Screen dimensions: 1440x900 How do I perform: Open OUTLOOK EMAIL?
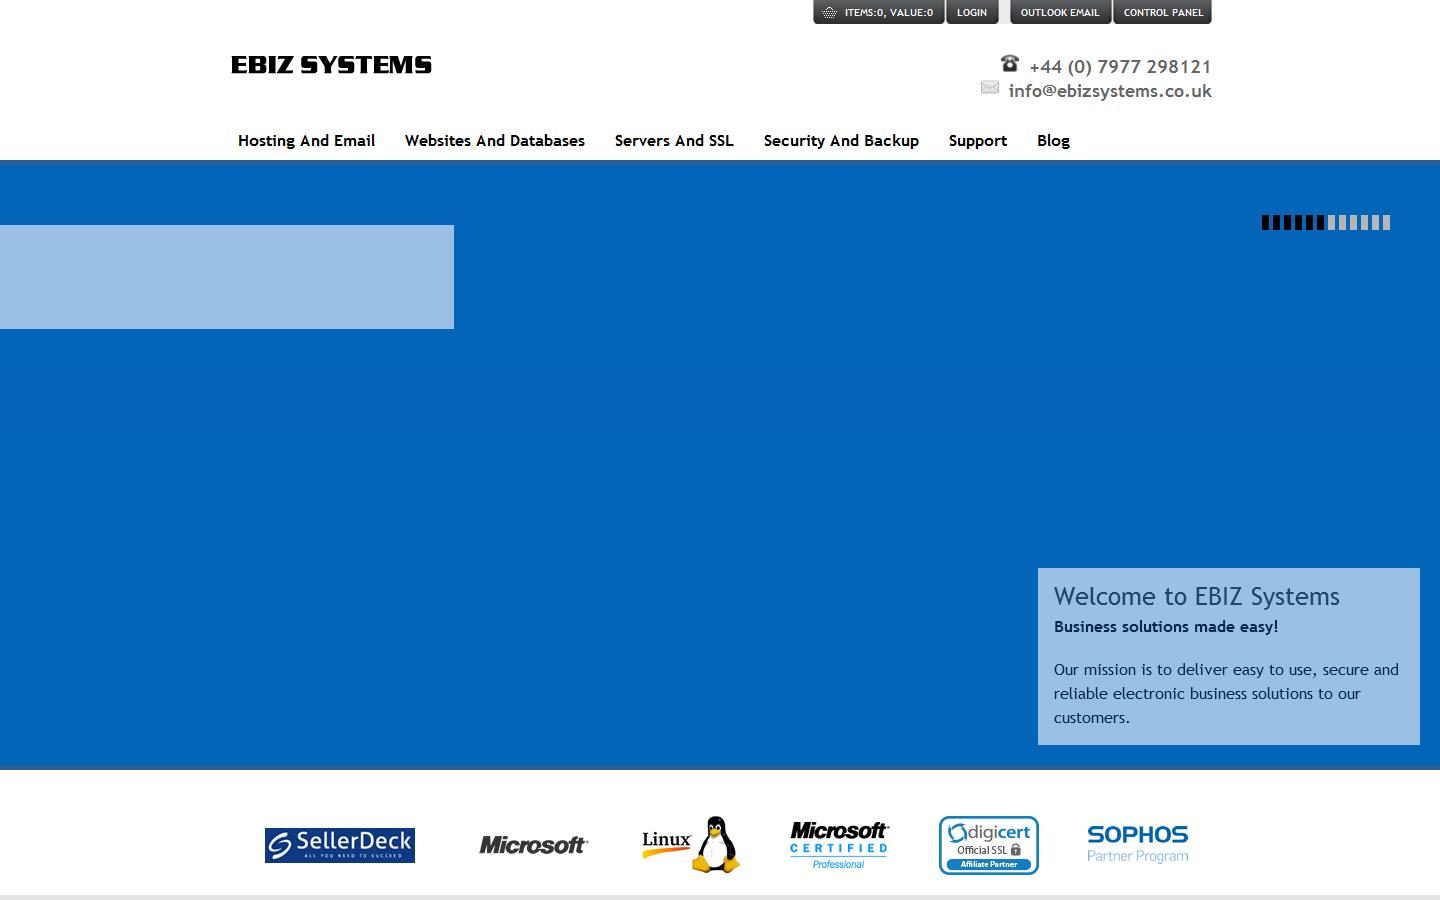(x=1060, y=13)
